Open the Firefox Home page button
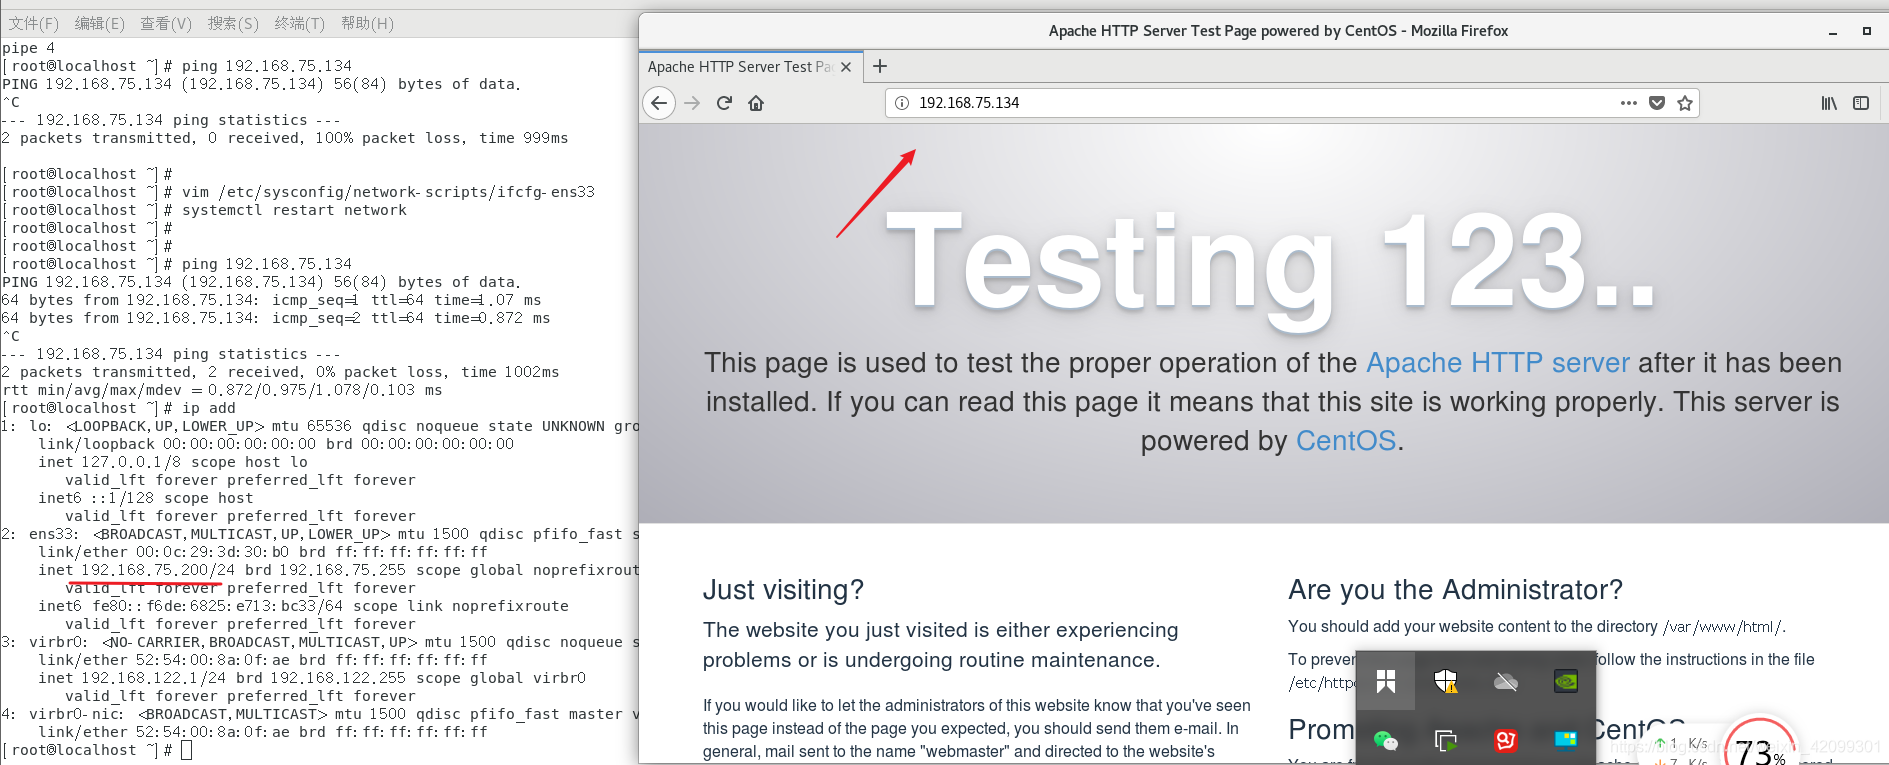The height and width of the screenshot is (765, 1889). (756, 103)
